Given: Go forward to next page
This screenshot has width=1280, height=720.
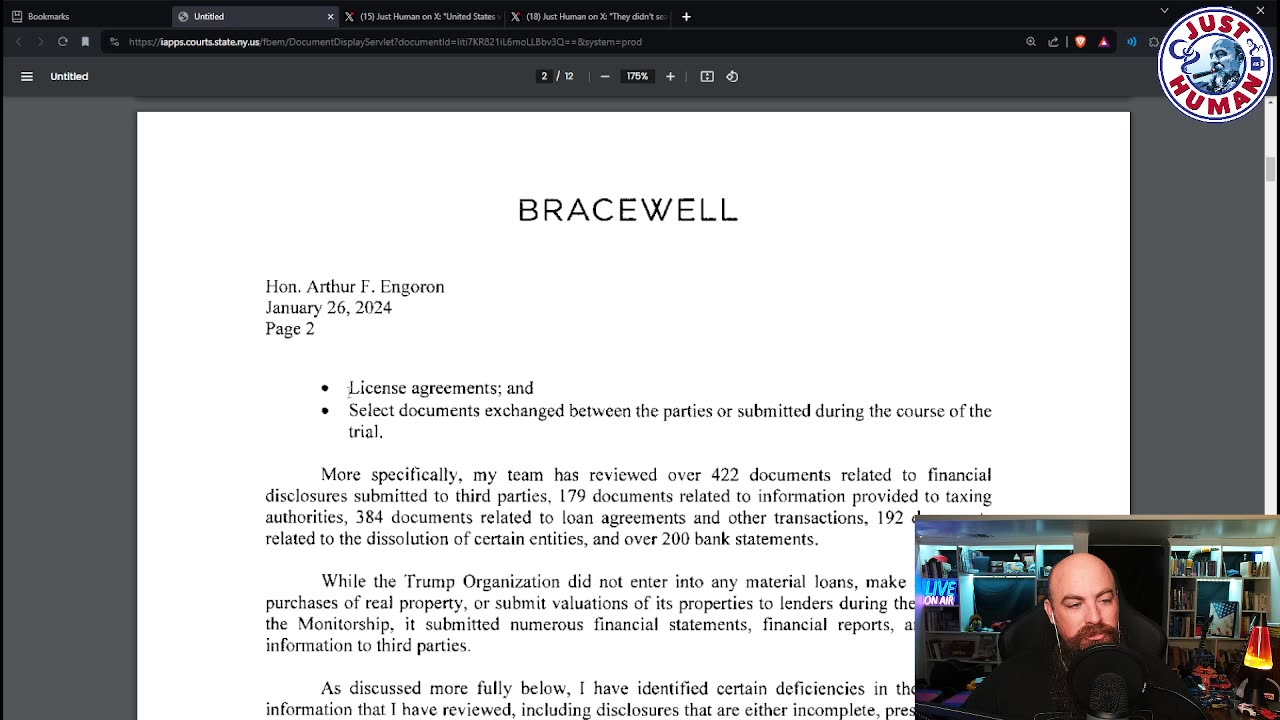Looking at the screenshot, I should coord(40,42).
